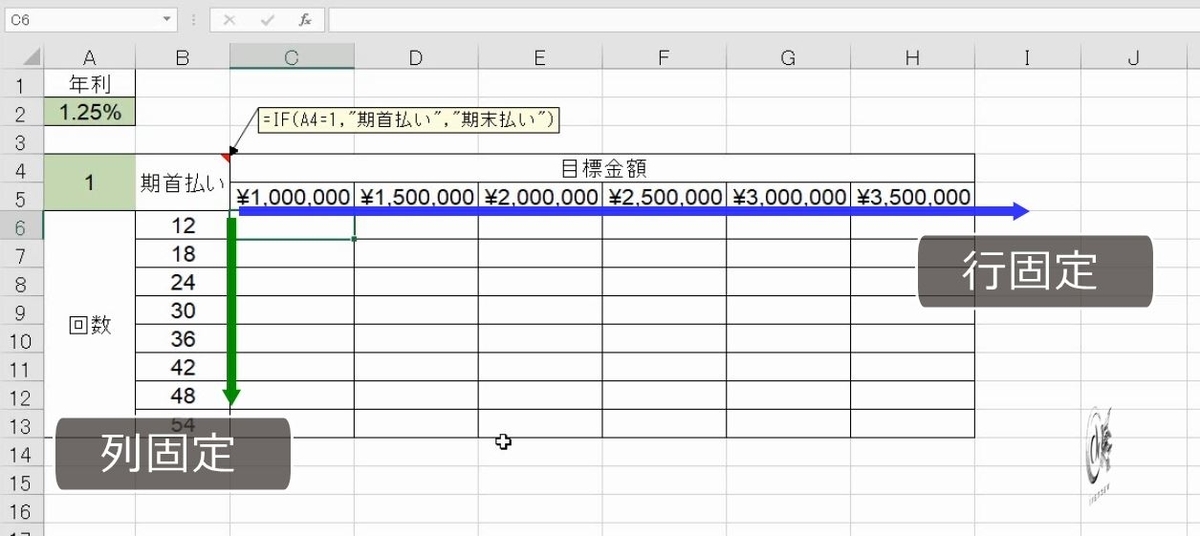The image size is (1200, 536).
Task: Select row 12 header
Action: click(22, 396)
